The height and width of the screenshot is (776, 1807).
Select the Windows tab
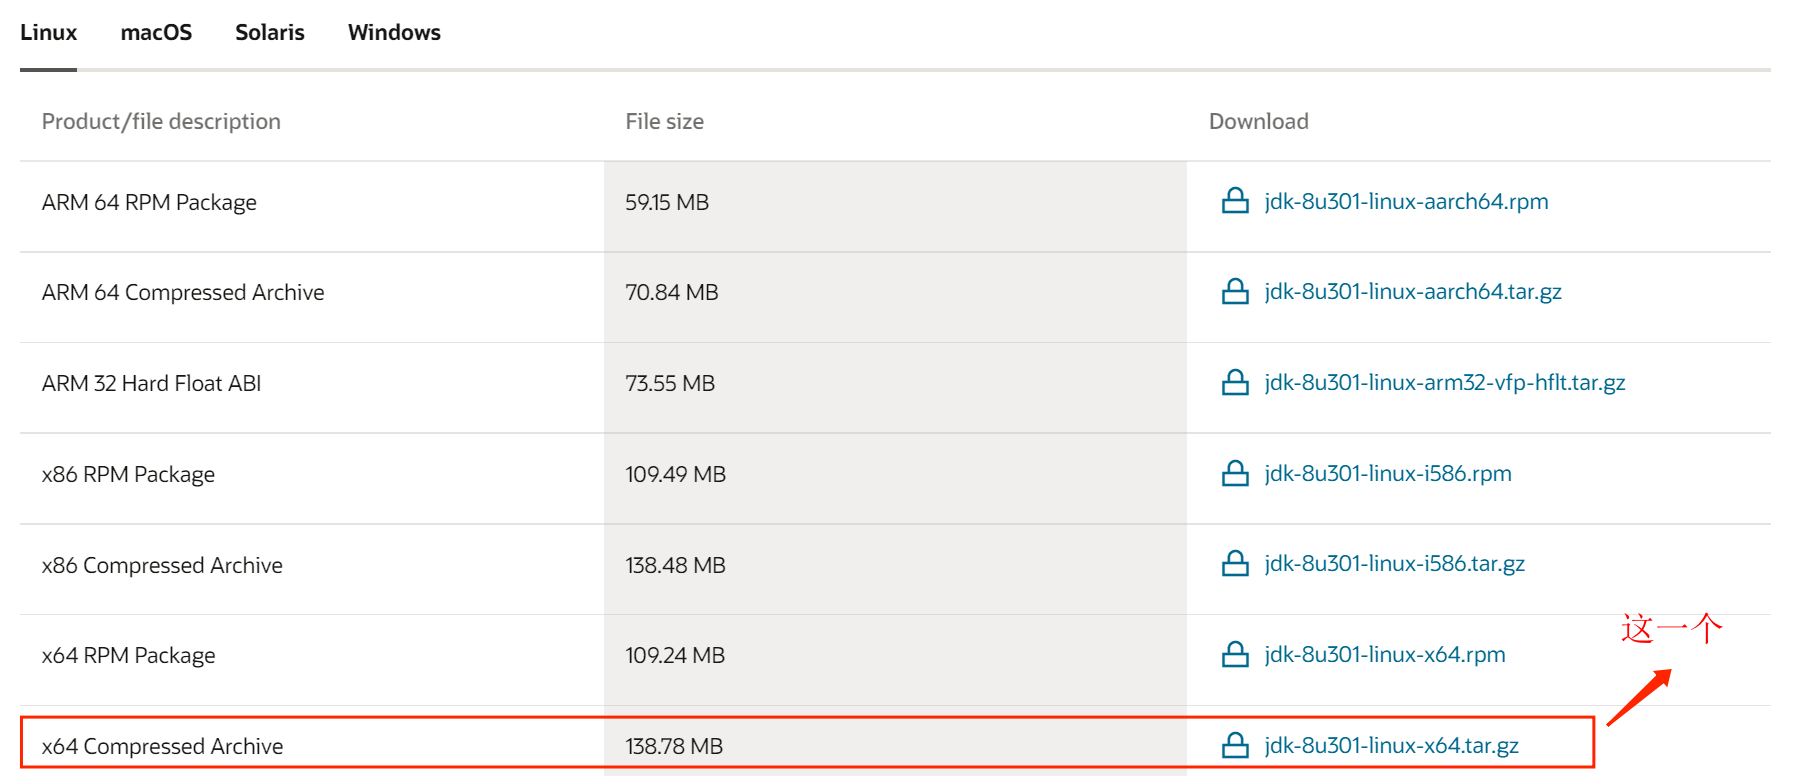point(394,33)
